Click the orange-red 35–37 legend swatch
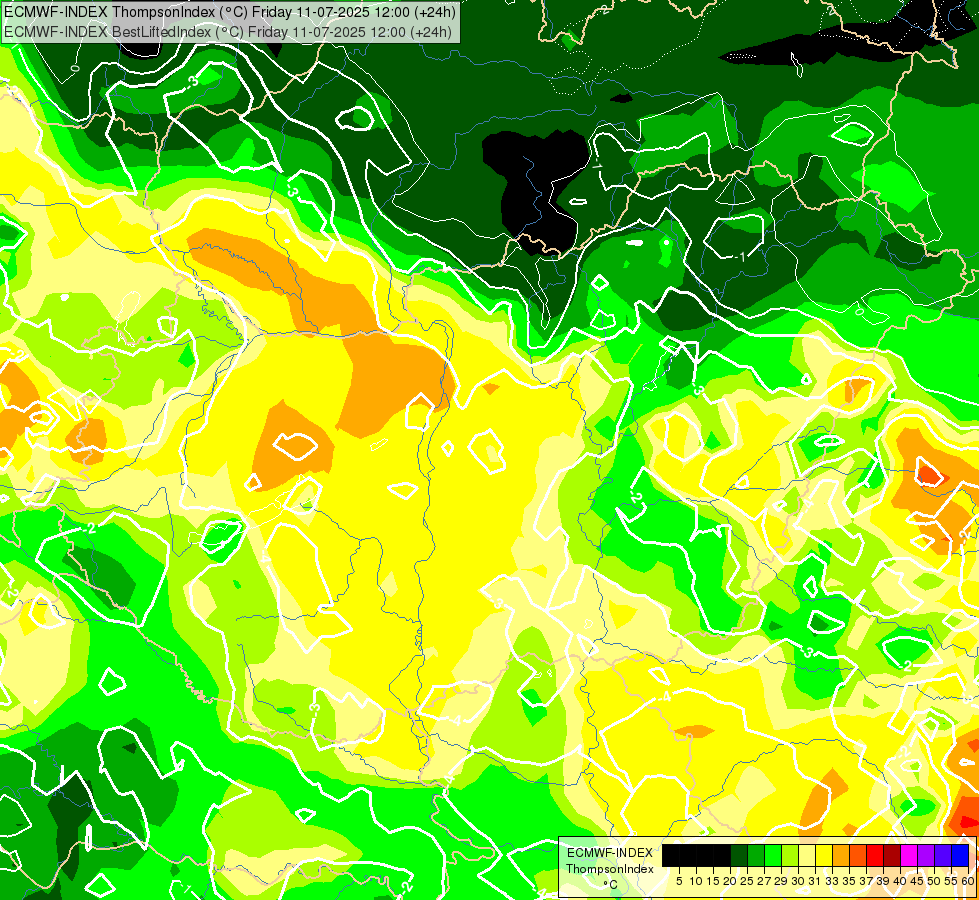The image size is (979, 900). [858, 856]
